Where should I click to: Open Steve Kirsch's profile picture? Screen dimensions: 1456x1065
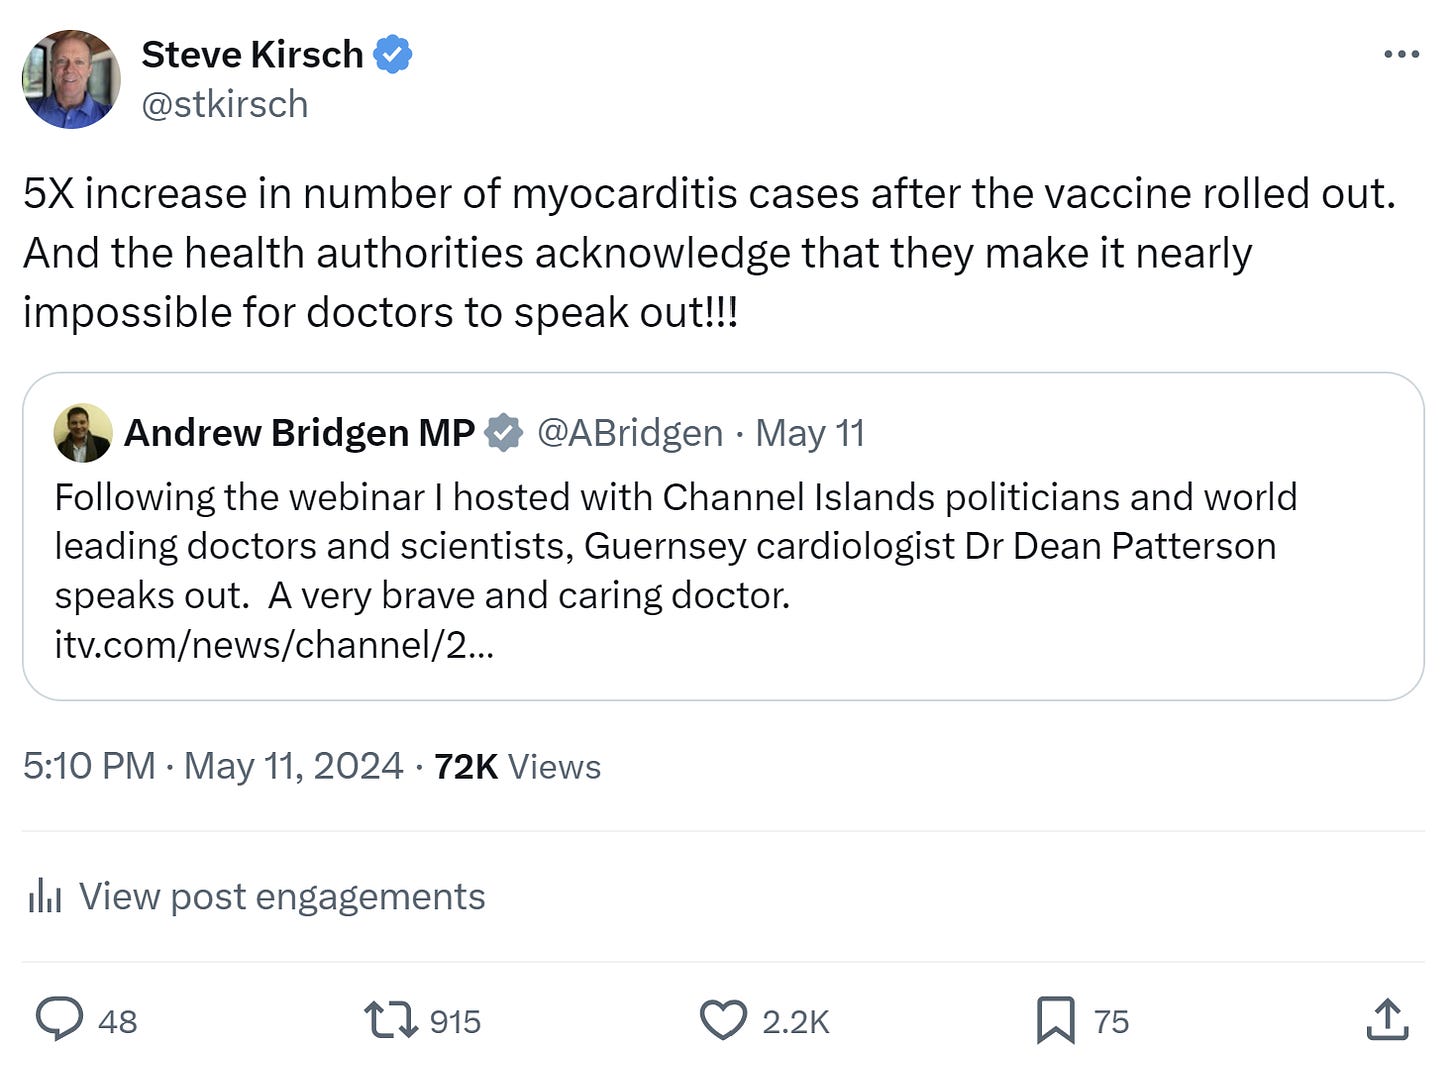coord(71,79)
